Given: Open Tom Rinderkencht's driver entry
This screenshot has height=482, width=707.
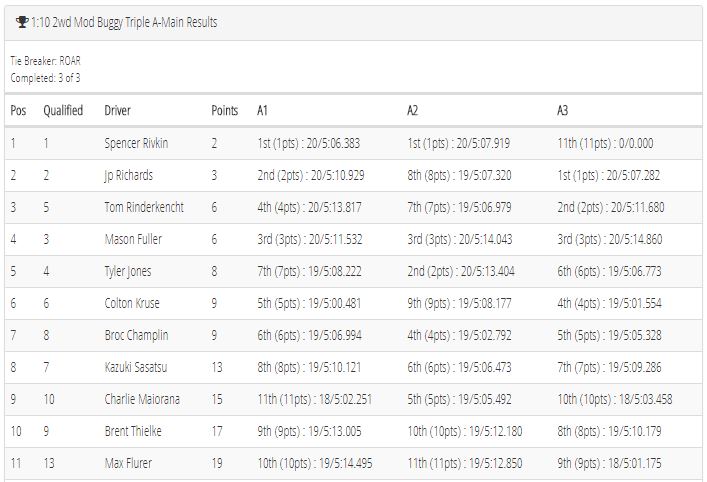Looking at the screenshot, I should (144, 207).
